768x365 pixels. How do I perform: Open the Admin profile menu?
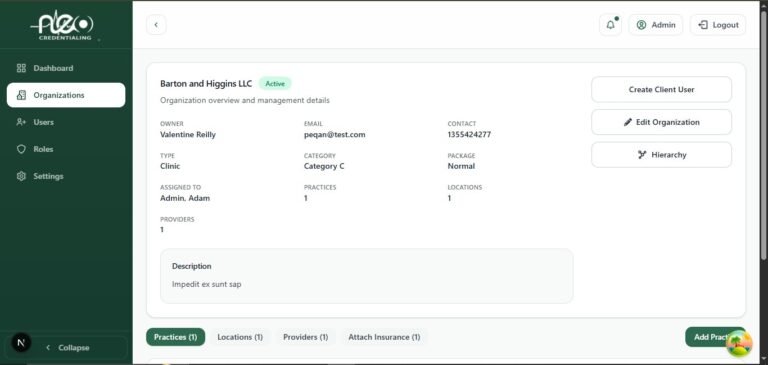655,25
